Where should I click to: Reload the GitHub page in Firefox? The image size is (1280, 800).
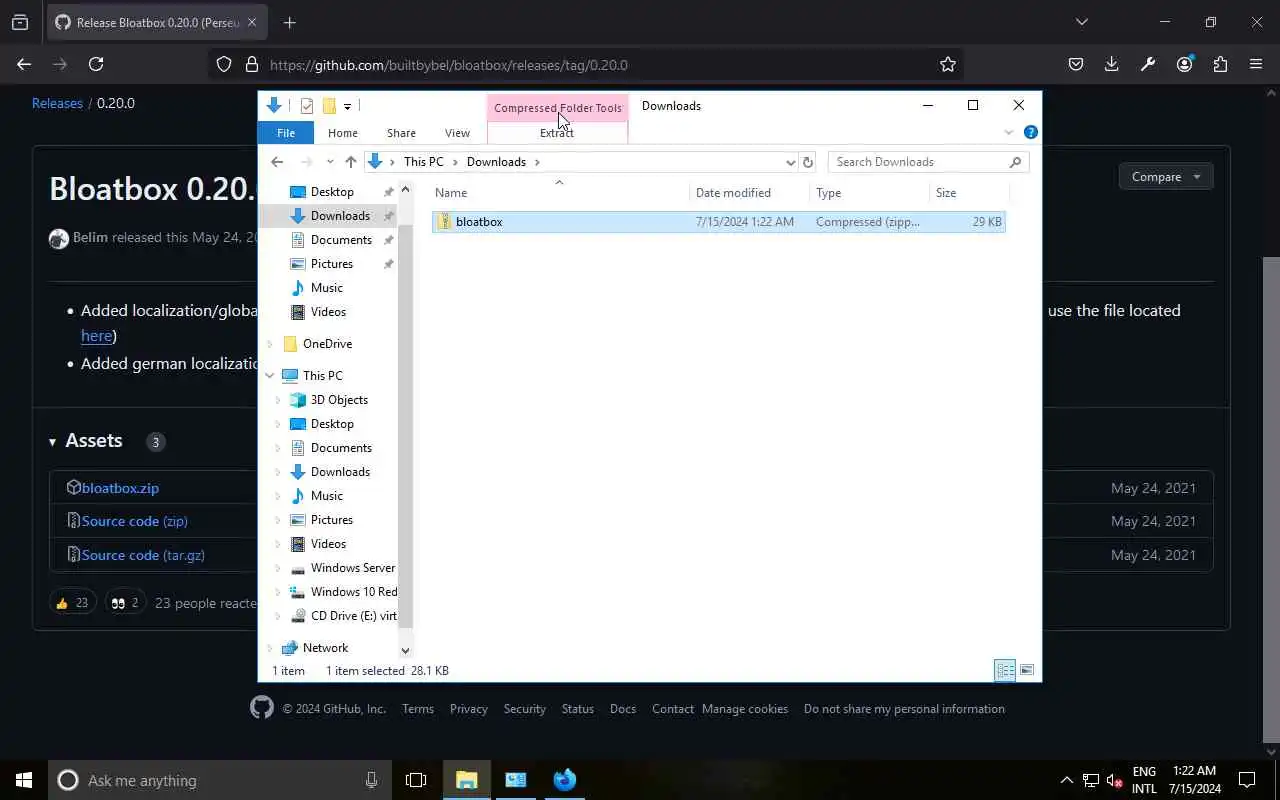pos(96,64)
